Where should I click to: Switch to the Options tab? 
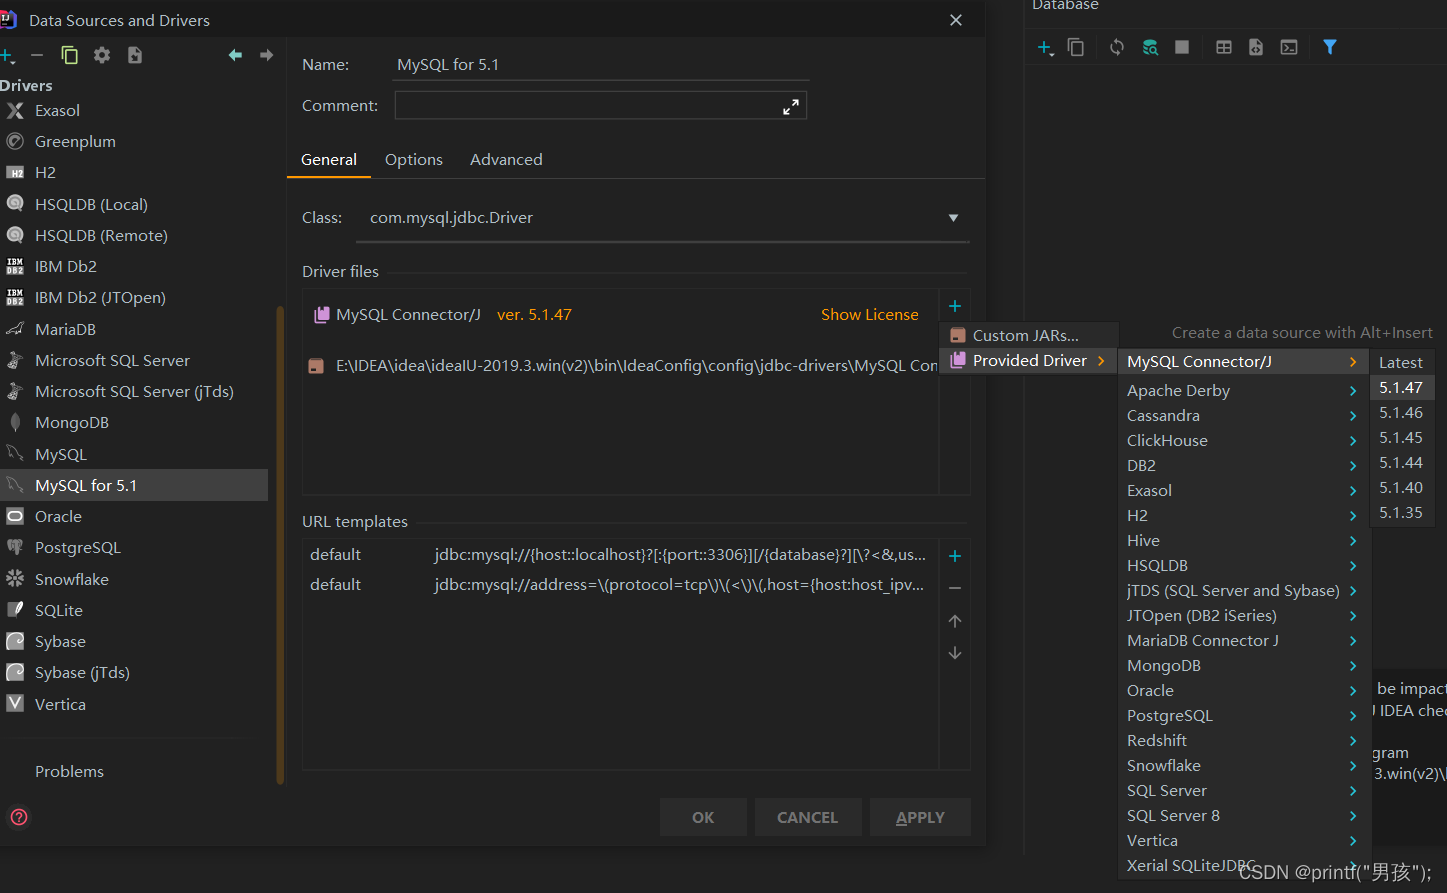414,159
